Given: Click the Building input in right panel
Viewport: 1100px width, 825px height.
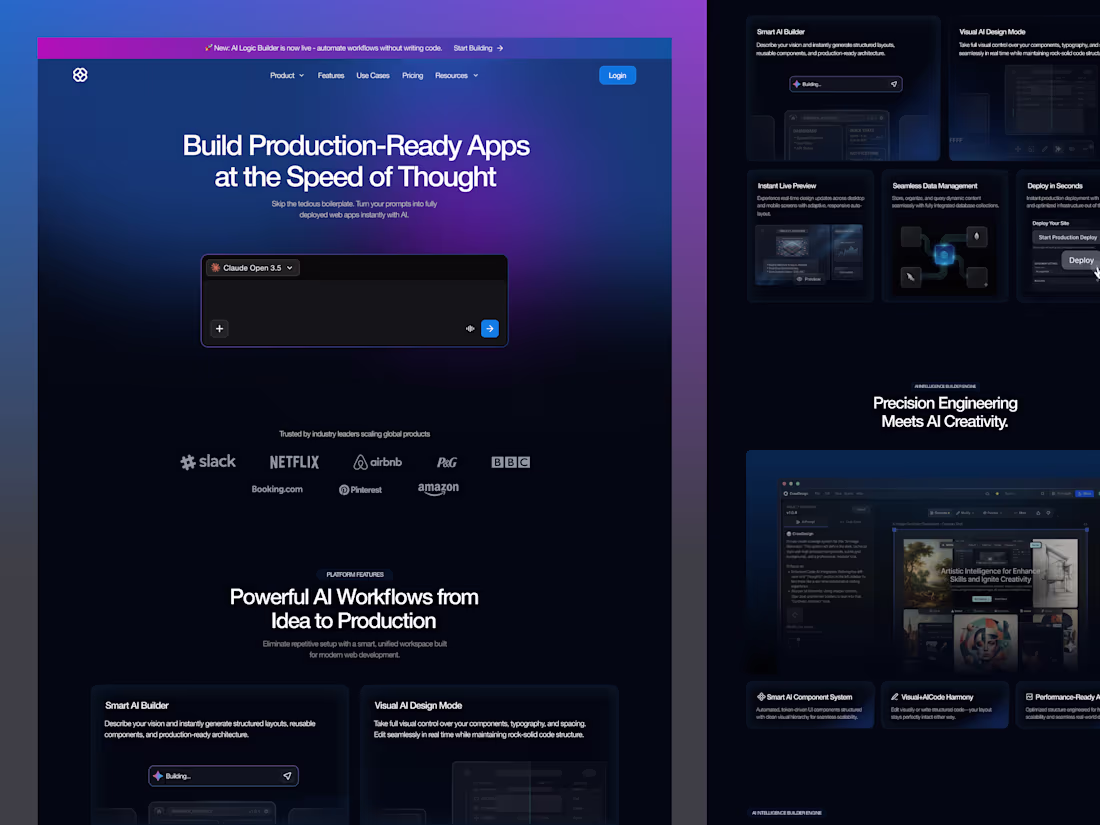Looking at the screenshot, I should point(845,84).
